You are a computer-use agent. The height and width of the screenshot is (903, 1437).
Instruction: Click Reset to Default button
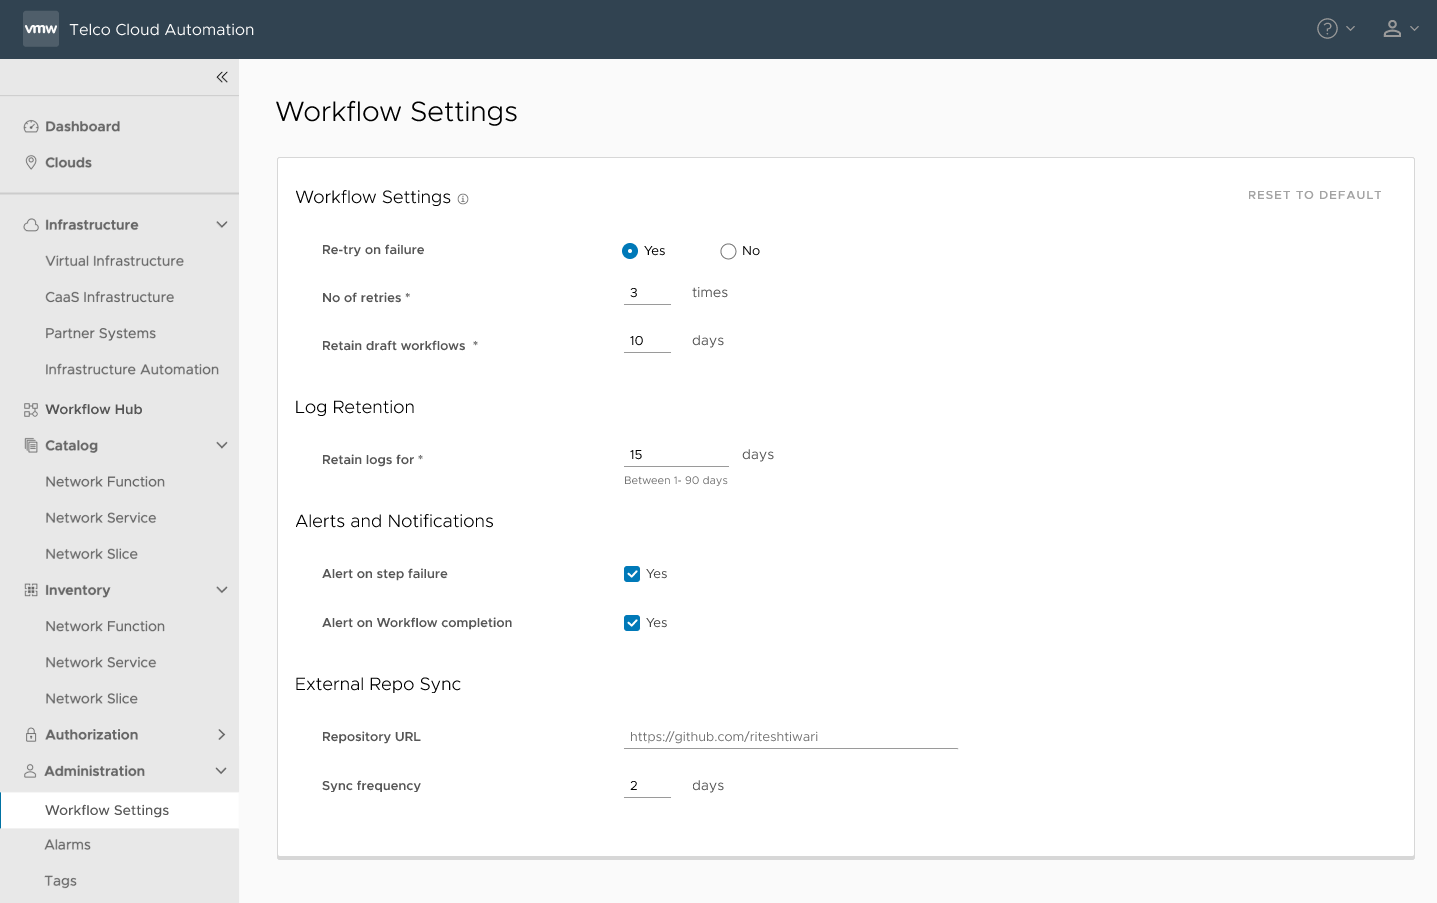1314,195
